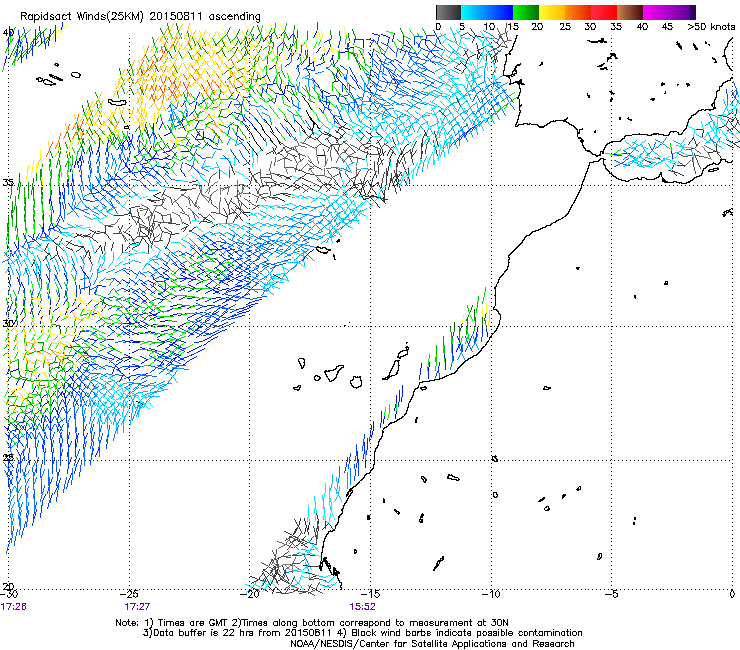The width and height of the screenshot is (740, 650).
Task: Click the chart title 'Rapidscat Winds(25KM) 20150811 ascending'
Action: pyautogui.click(x=140, y=17)
